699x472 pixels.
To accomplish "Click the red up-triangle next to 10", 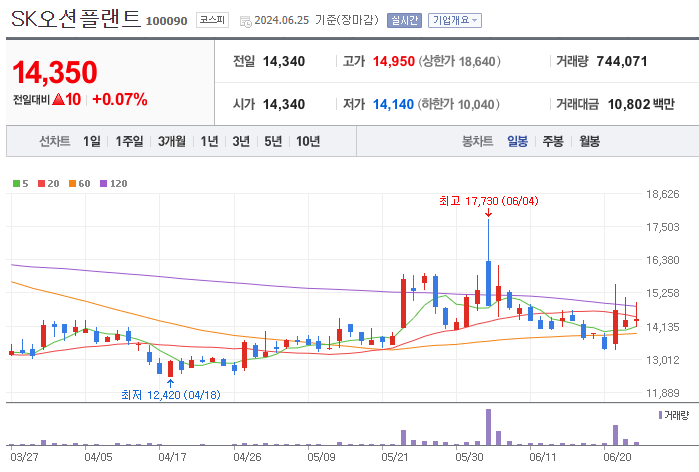I will coord(59,99).
